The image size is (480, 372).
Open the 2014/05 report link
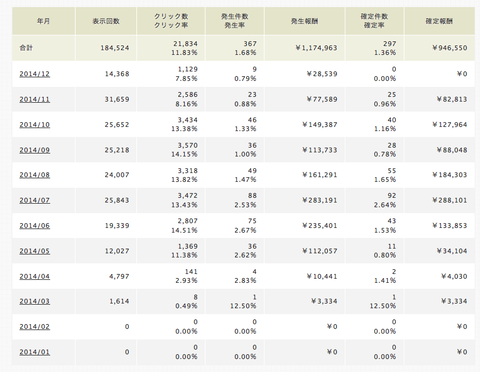coord(35,251)
